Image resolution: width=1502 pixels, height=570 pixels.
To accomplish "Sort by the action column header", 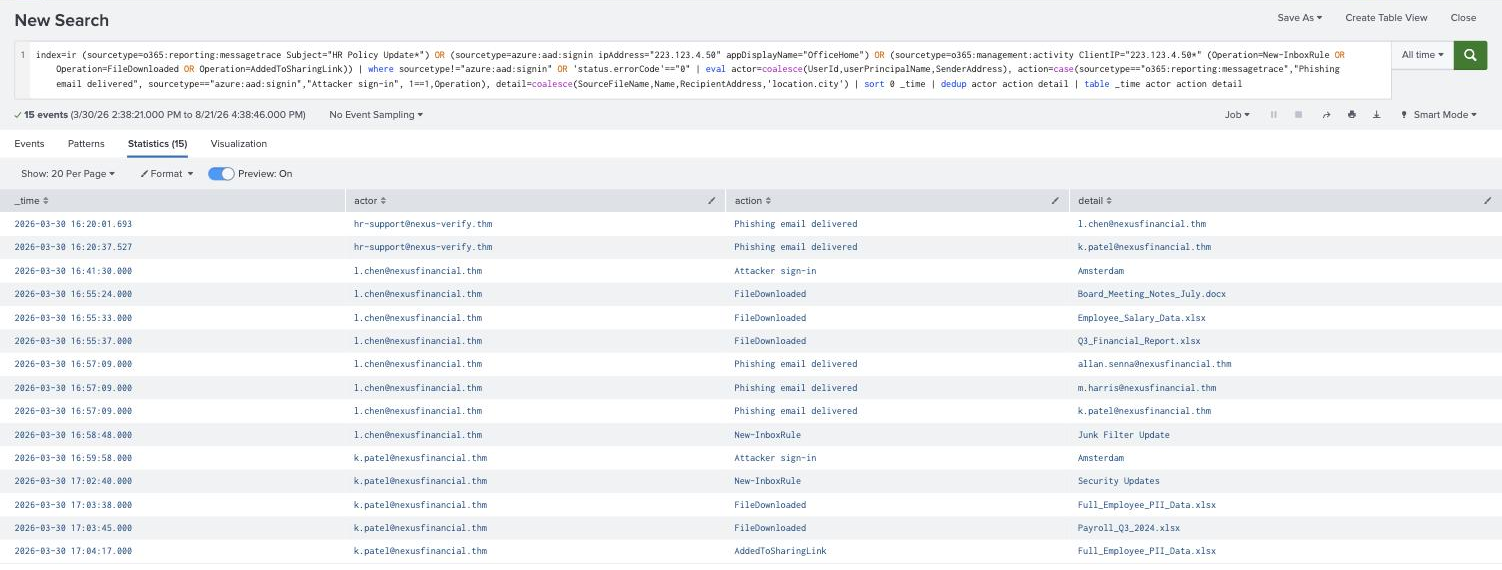I will pos(752,201).
